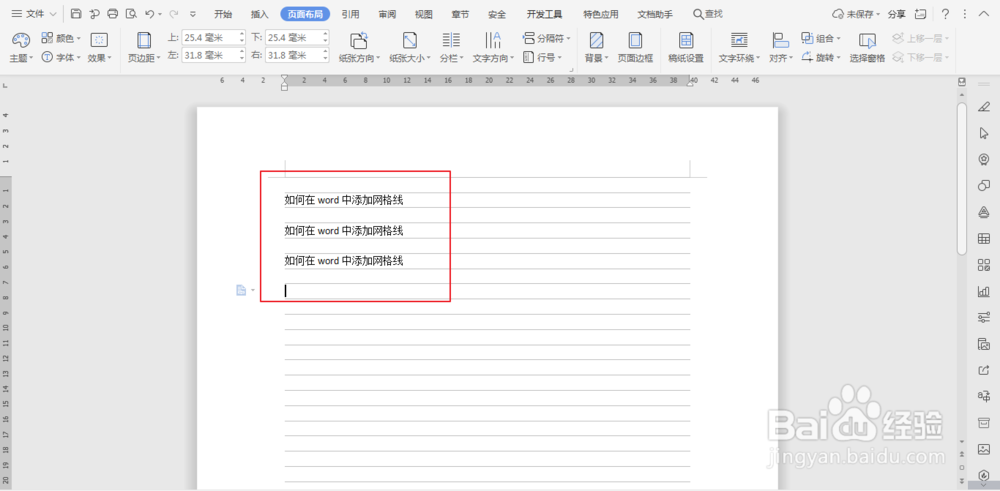Click the Print icon in quick access toolbar
Image resolution: width=1000 pixels, height=491 pixels.
[113, 13]
